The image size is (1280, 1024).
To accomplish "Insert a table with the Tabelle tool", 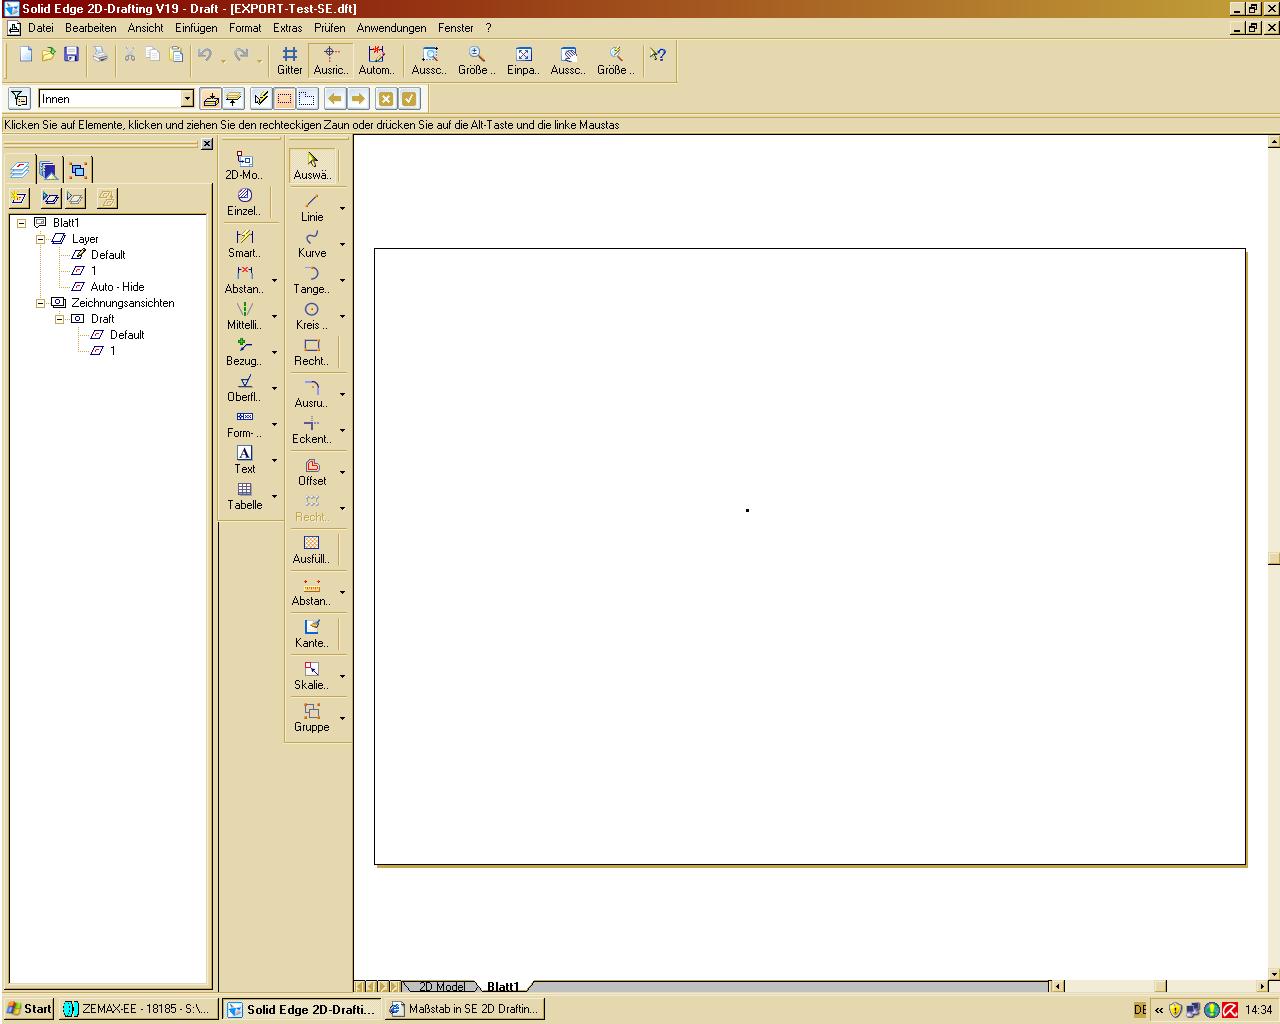I will click(x=244, y=496).
